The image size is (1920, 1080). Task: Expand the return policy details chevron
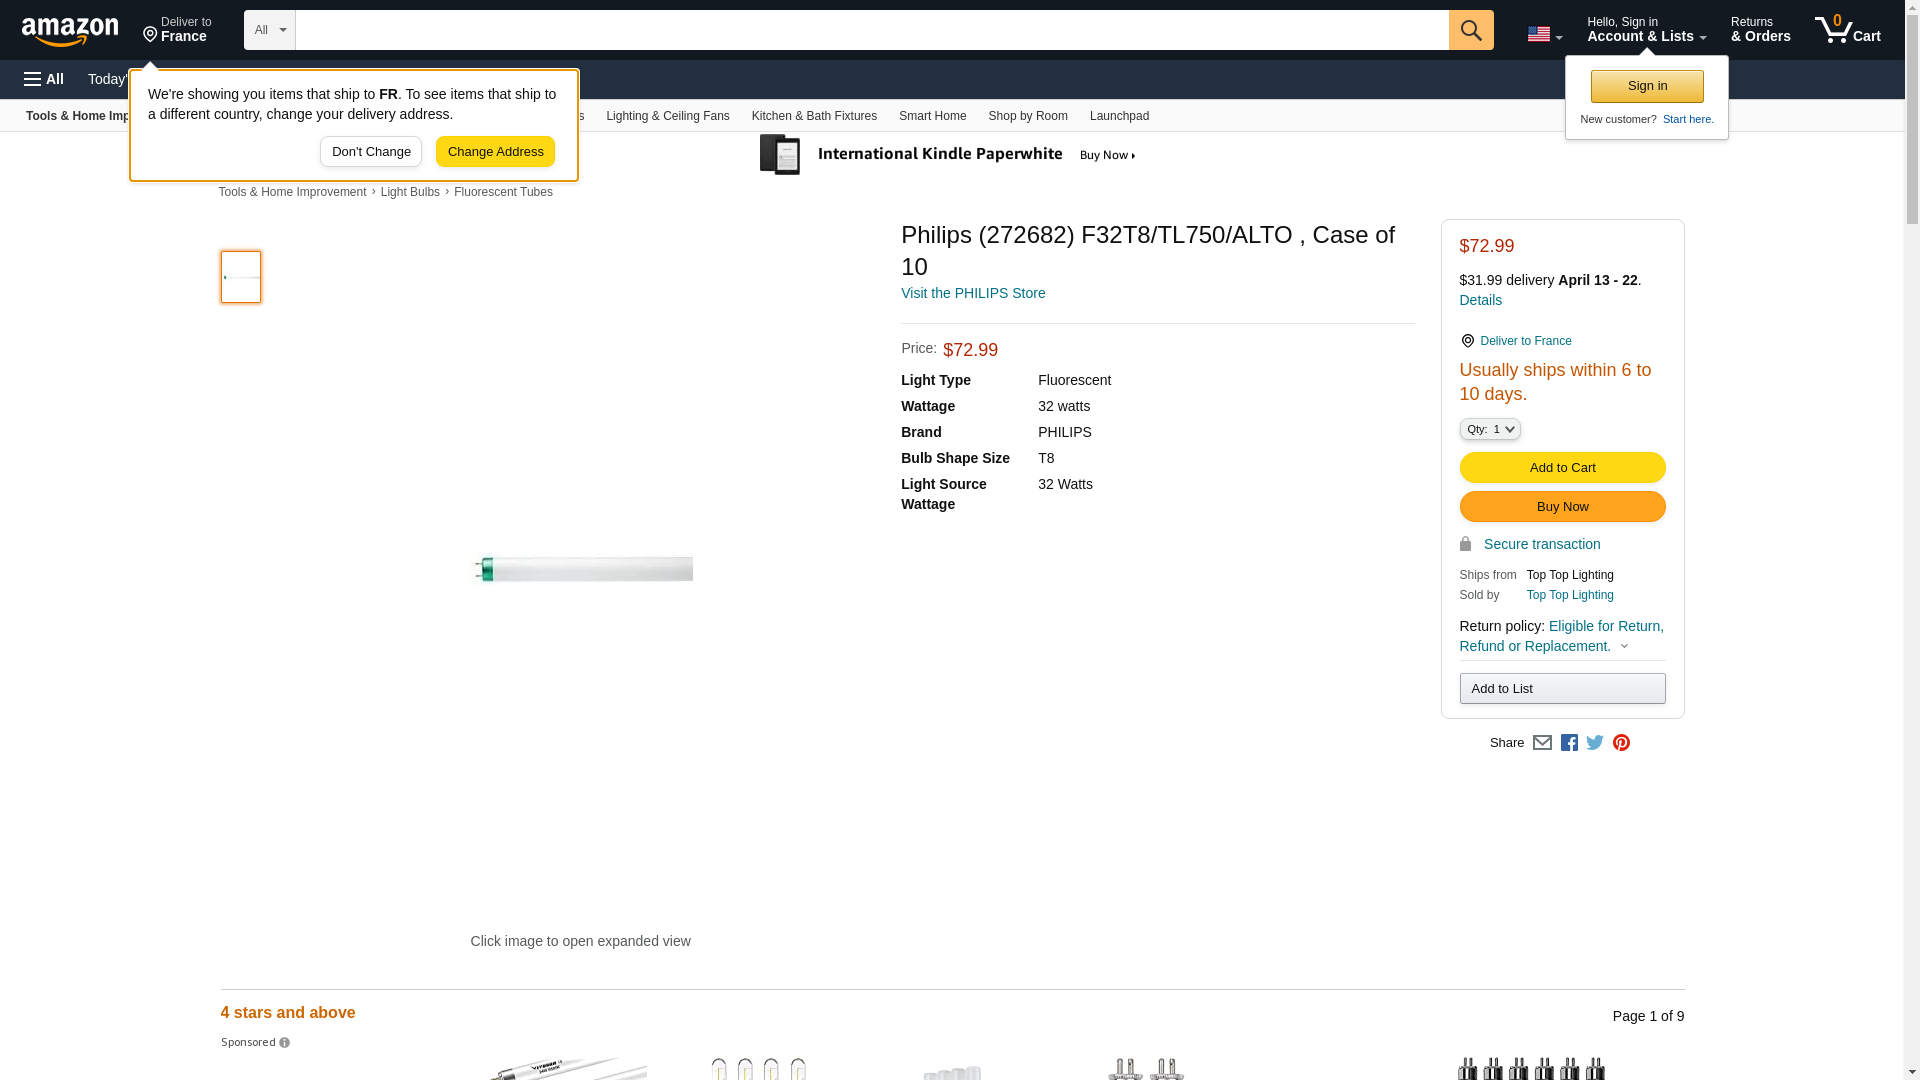[x=1624, y=647]
